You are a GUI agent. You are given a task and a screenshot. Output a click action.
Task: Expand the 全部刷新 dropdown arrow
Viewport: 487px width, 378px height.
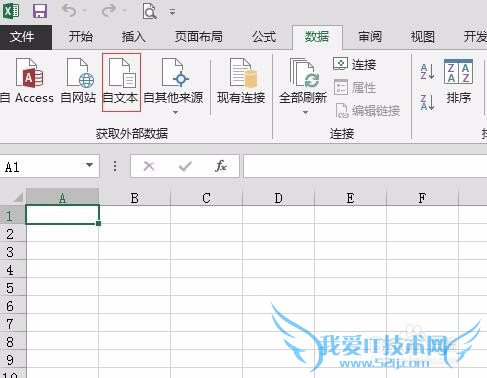[x=305, y=112]
